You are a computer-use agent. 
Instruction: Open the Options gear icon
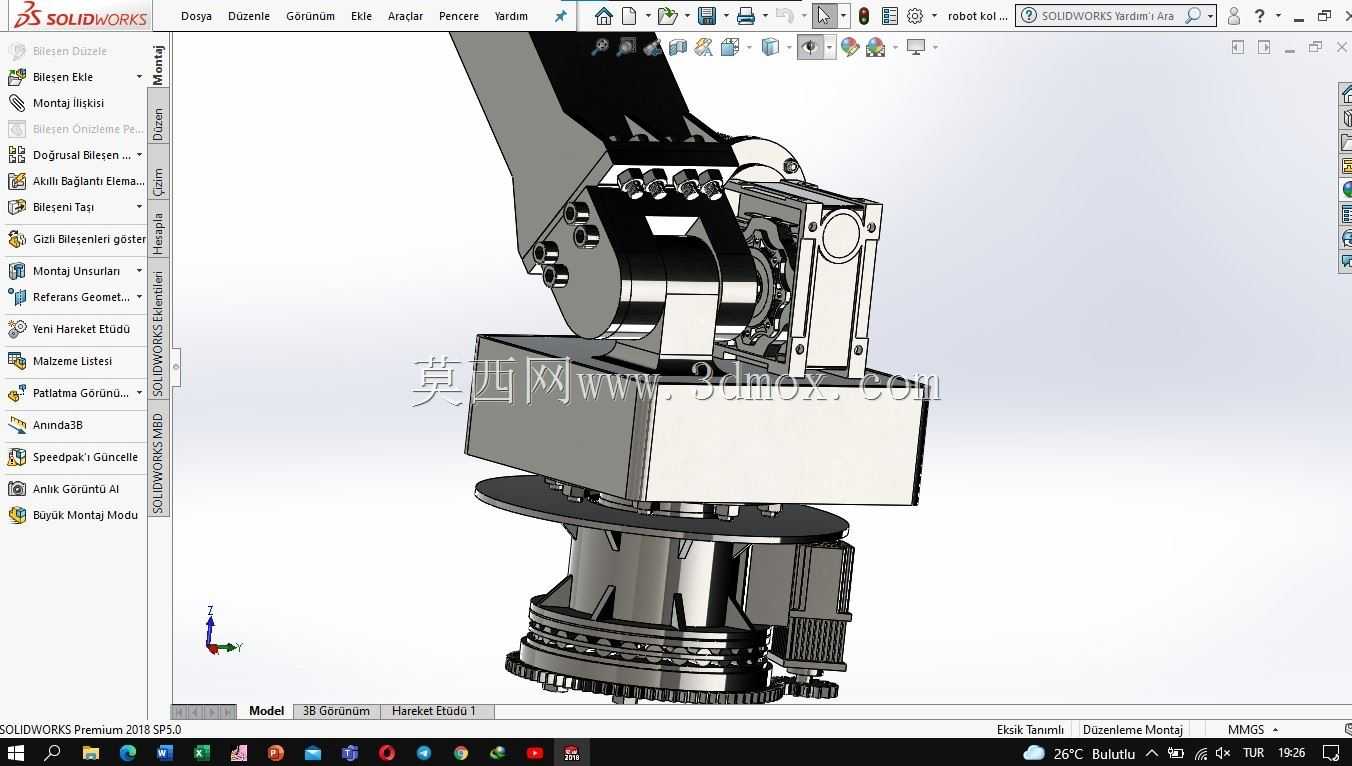pyautogui.click(x=915, y=16)
